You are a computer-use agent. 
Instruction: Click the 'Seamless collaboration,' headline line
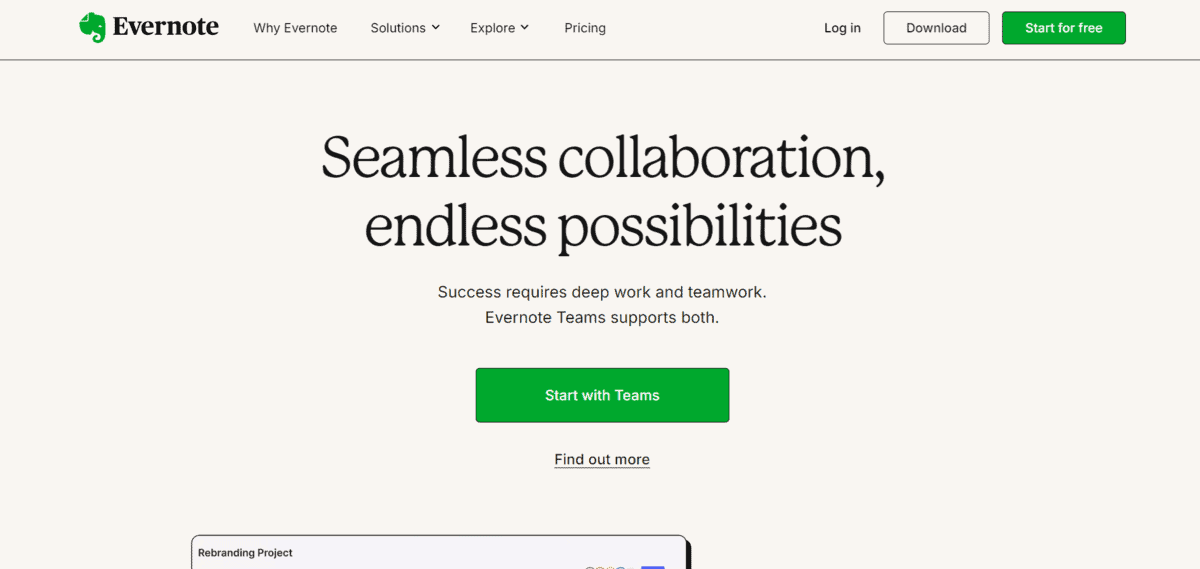602,158
